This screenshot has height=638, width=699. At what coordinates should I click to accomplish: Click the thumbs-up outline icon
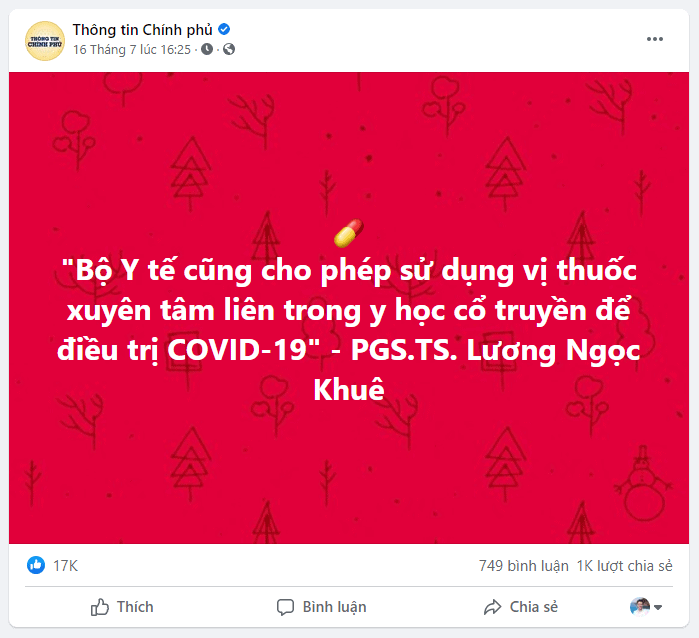point(100,607)
